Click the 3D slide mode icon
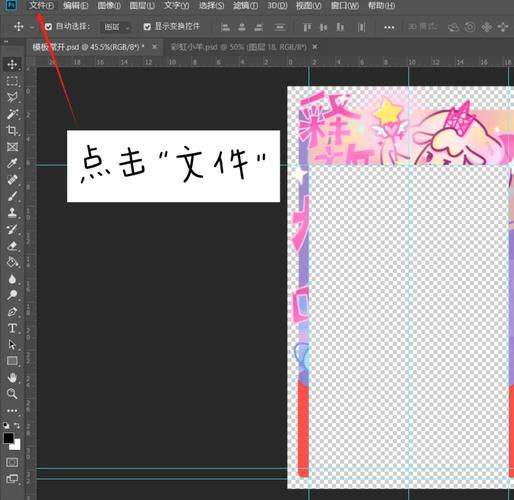 (x=503, y=27)
